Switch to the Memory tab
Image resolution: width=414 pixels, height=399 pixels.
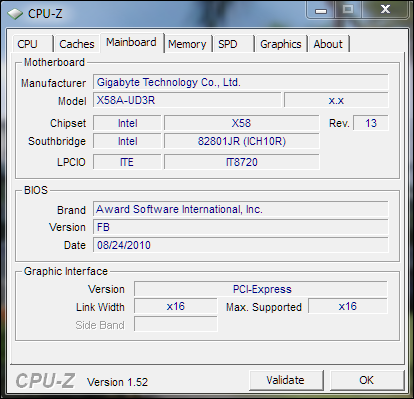[188, 44]
